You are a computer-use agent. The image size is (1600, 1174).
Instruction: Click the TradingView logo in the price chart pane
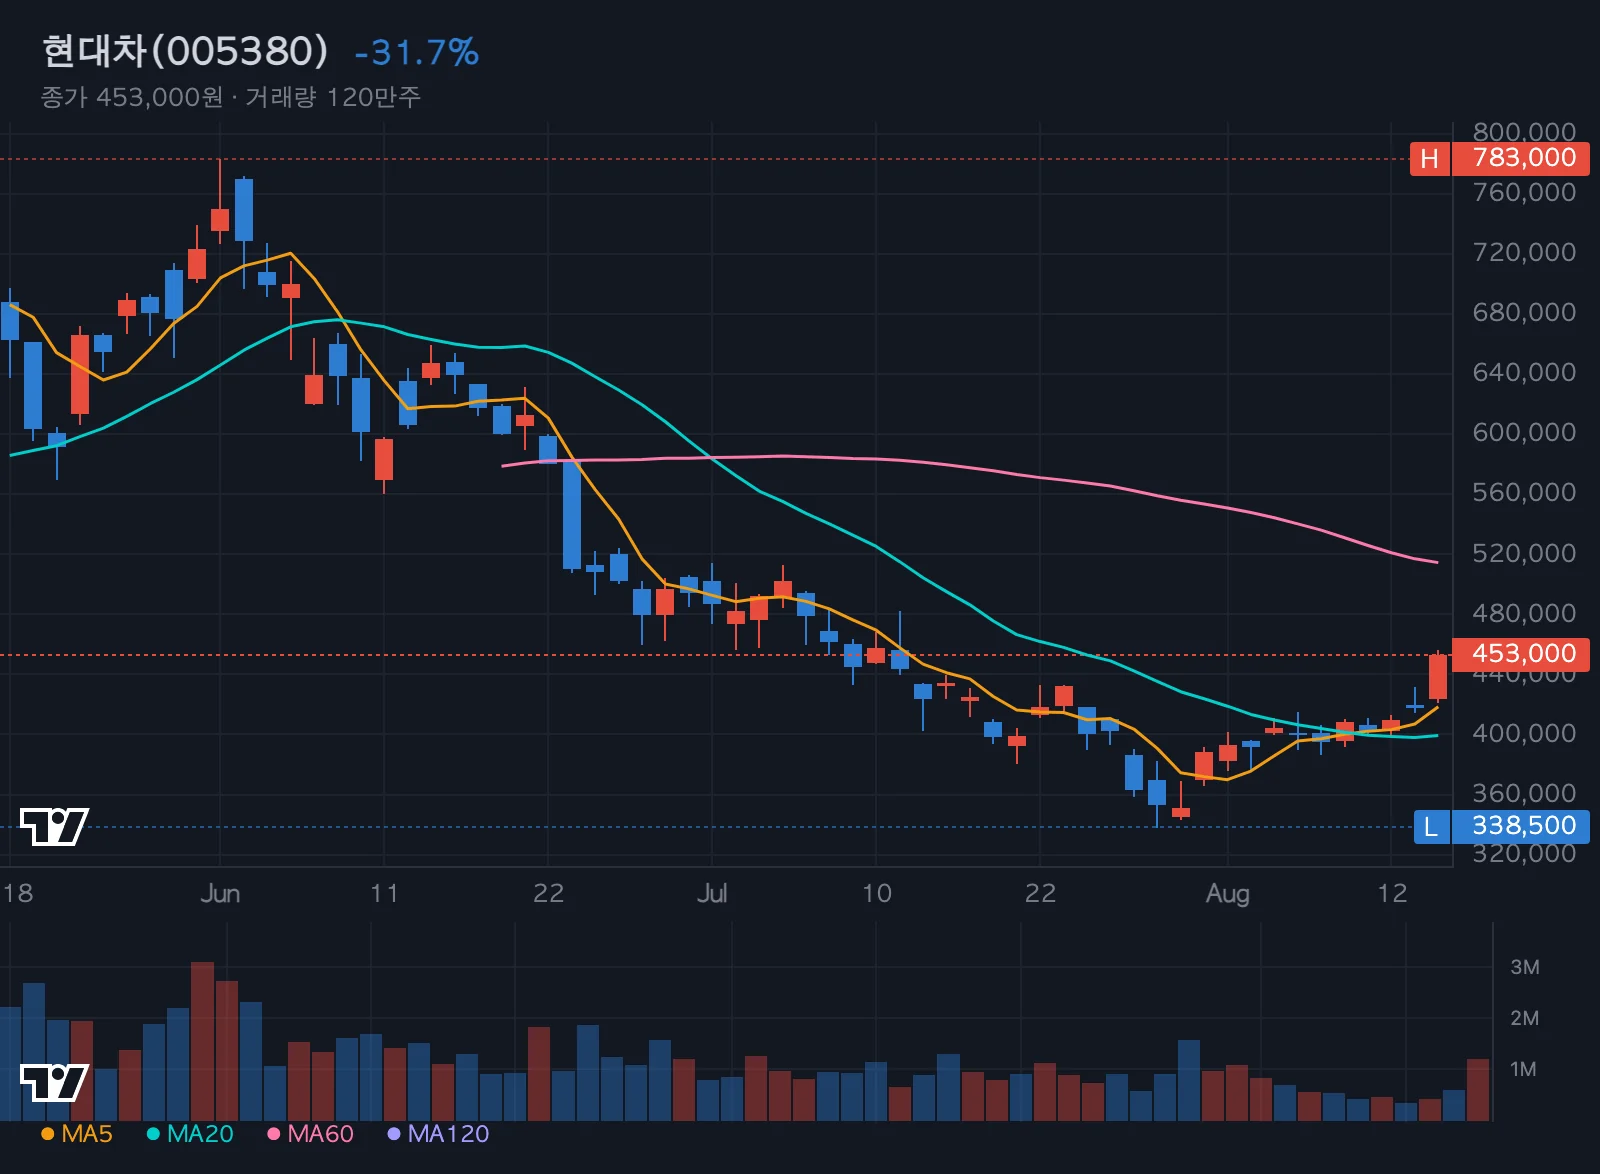54,826
